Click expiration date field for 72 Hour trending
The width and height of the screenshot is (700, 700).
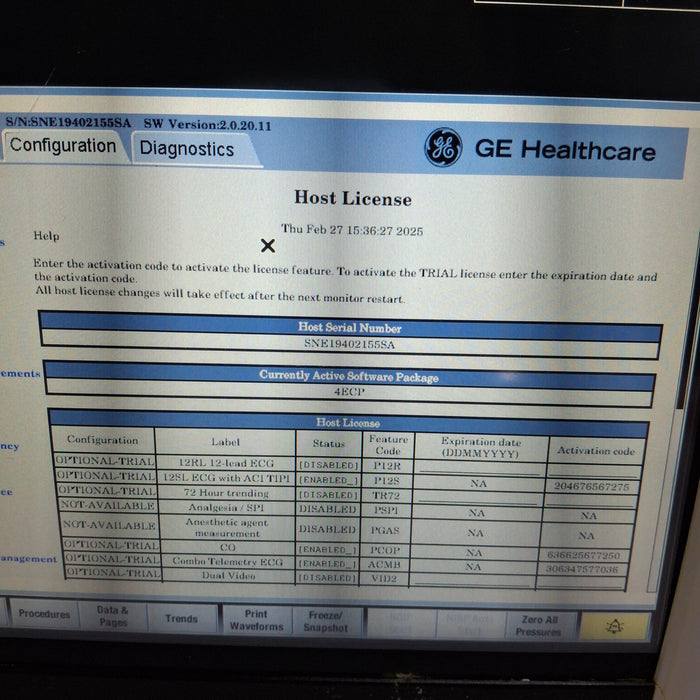[x=477, y=498]
